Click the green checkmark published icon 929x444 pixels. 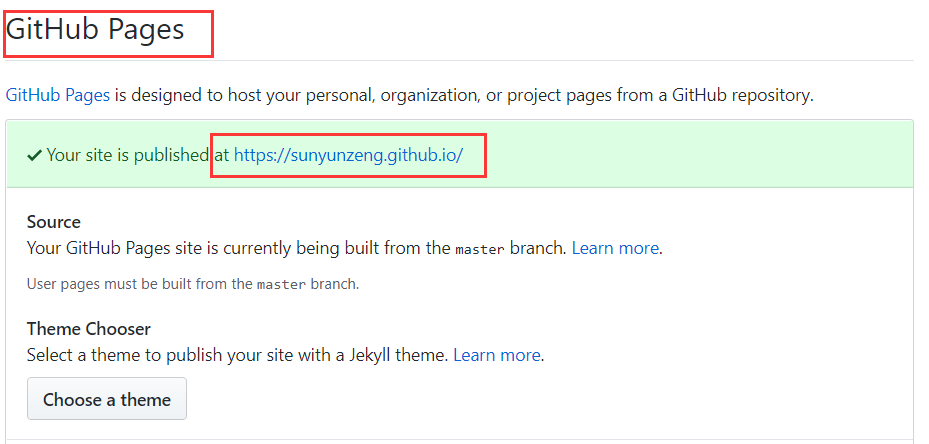pos(34,156)
